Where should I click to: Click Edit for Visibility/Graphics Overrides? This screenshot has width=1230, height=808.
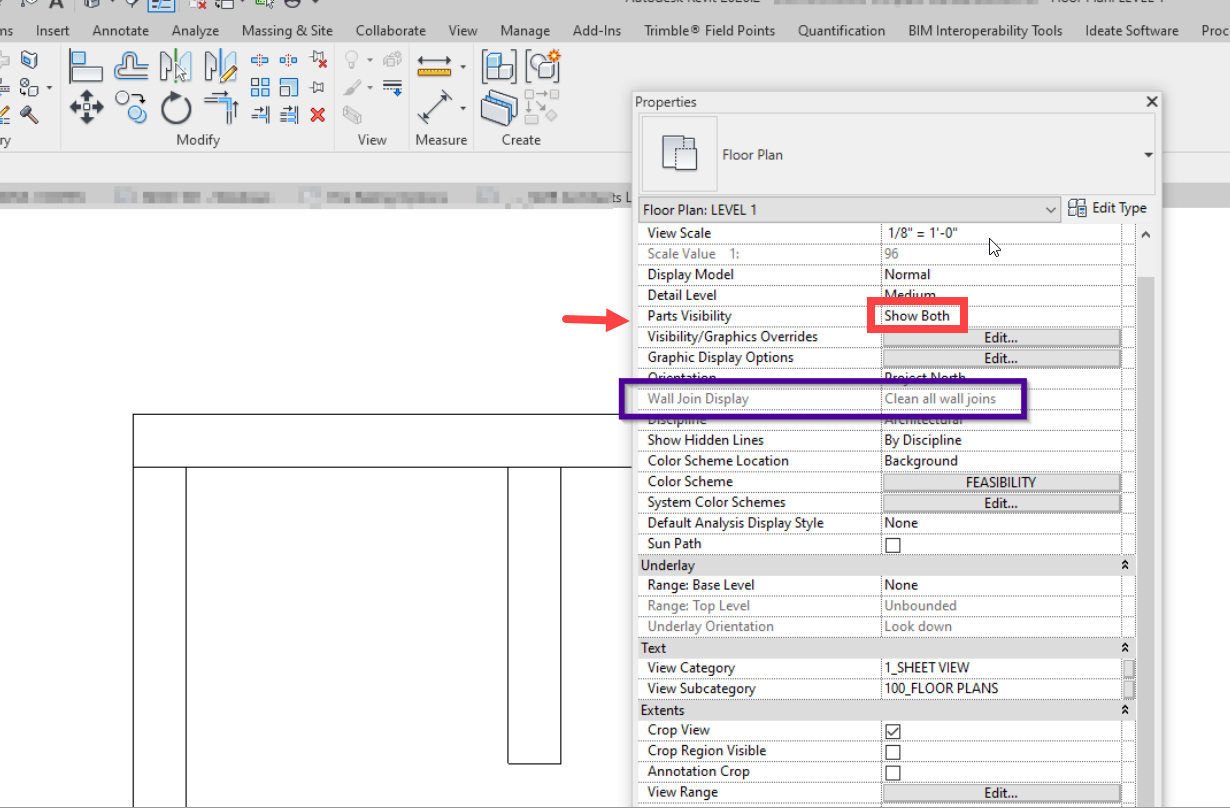(x=1001, y=337)
